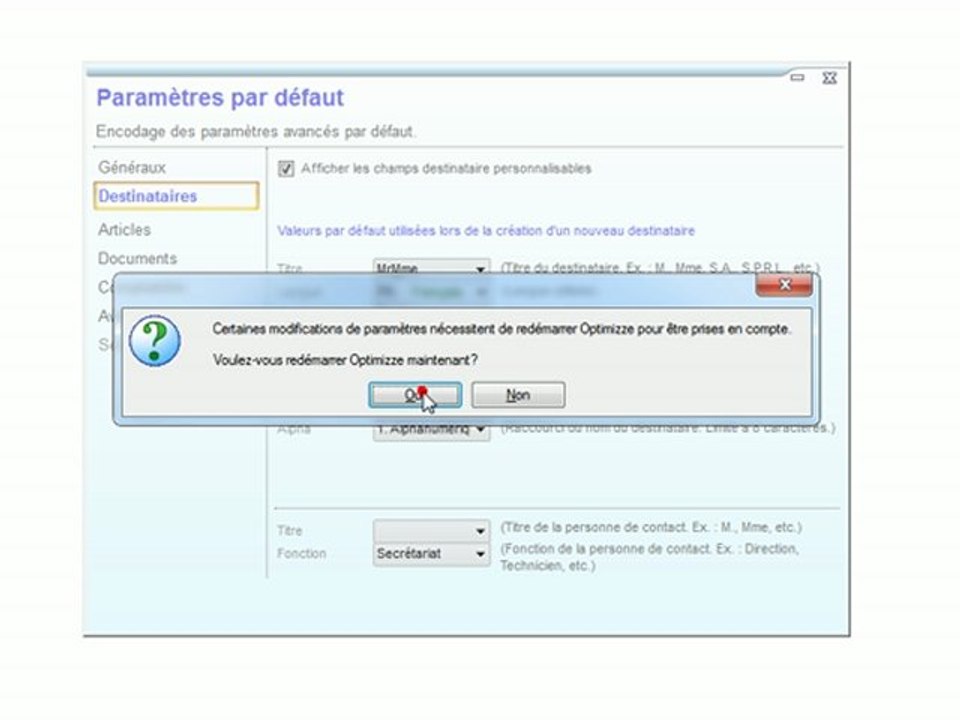
Task: Select the Destinataires settings section
Action: pos(176,196)
